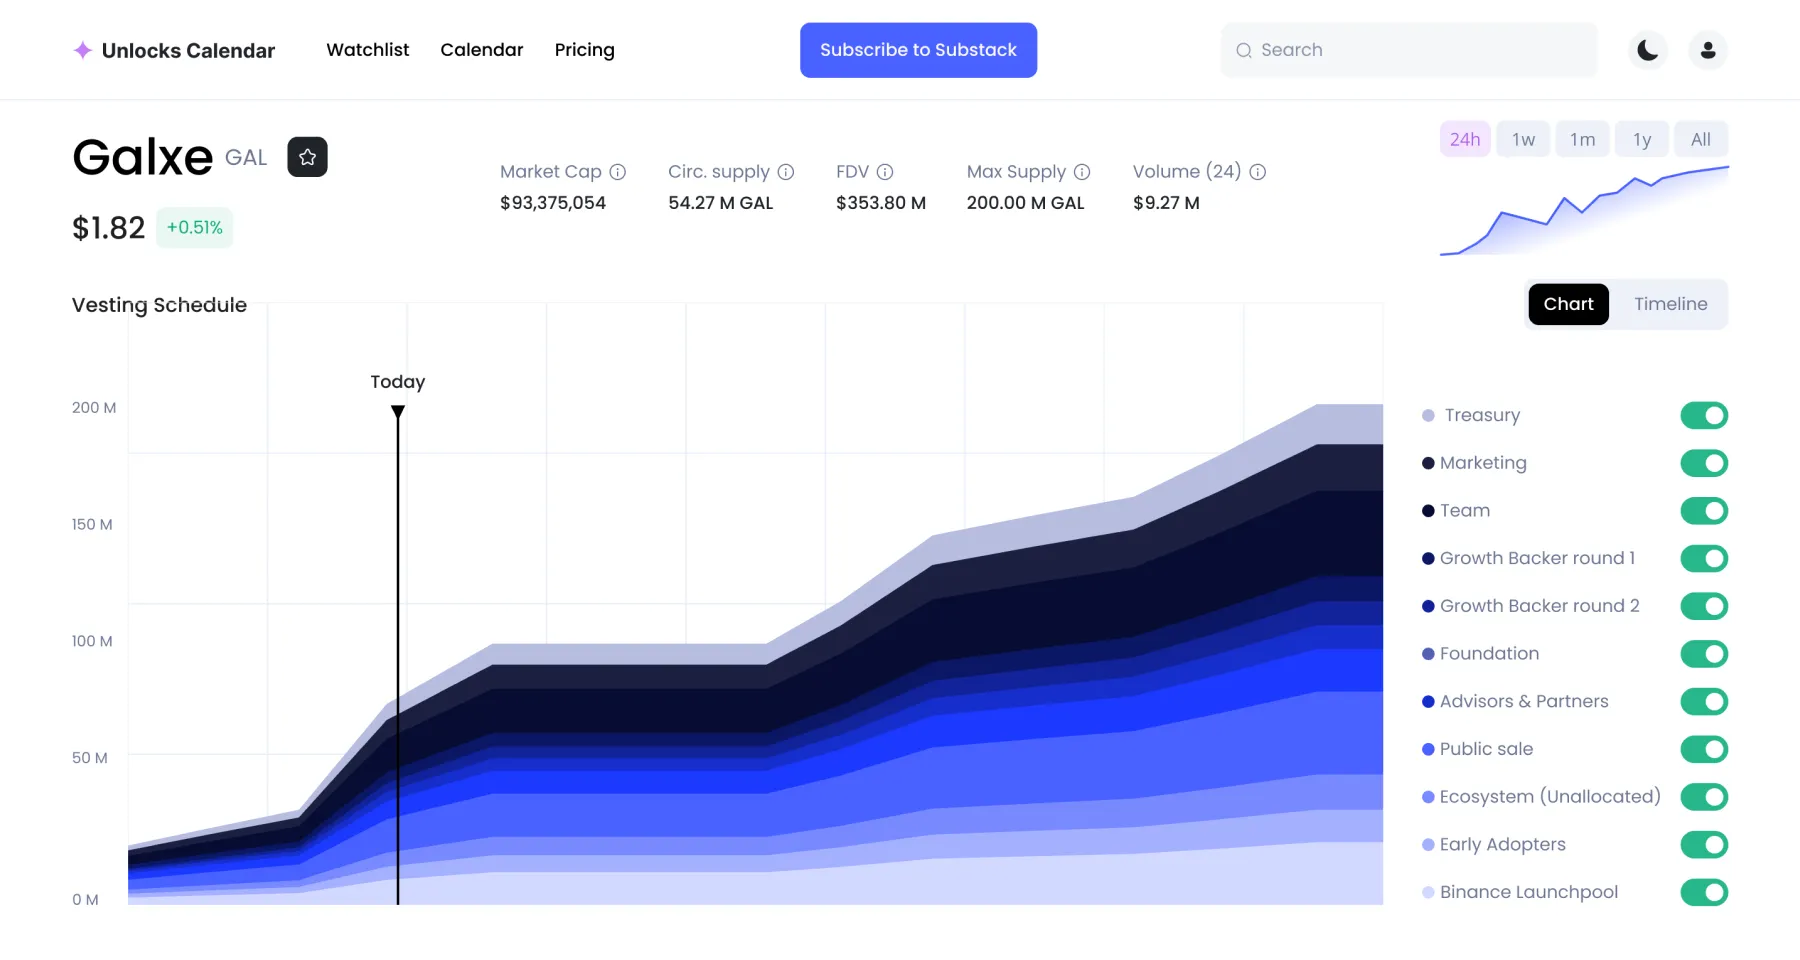This screenshot has width=1800, height=960.
Task: Click the Binance Launchpool legend color dot
Action: click(1428, 892)
